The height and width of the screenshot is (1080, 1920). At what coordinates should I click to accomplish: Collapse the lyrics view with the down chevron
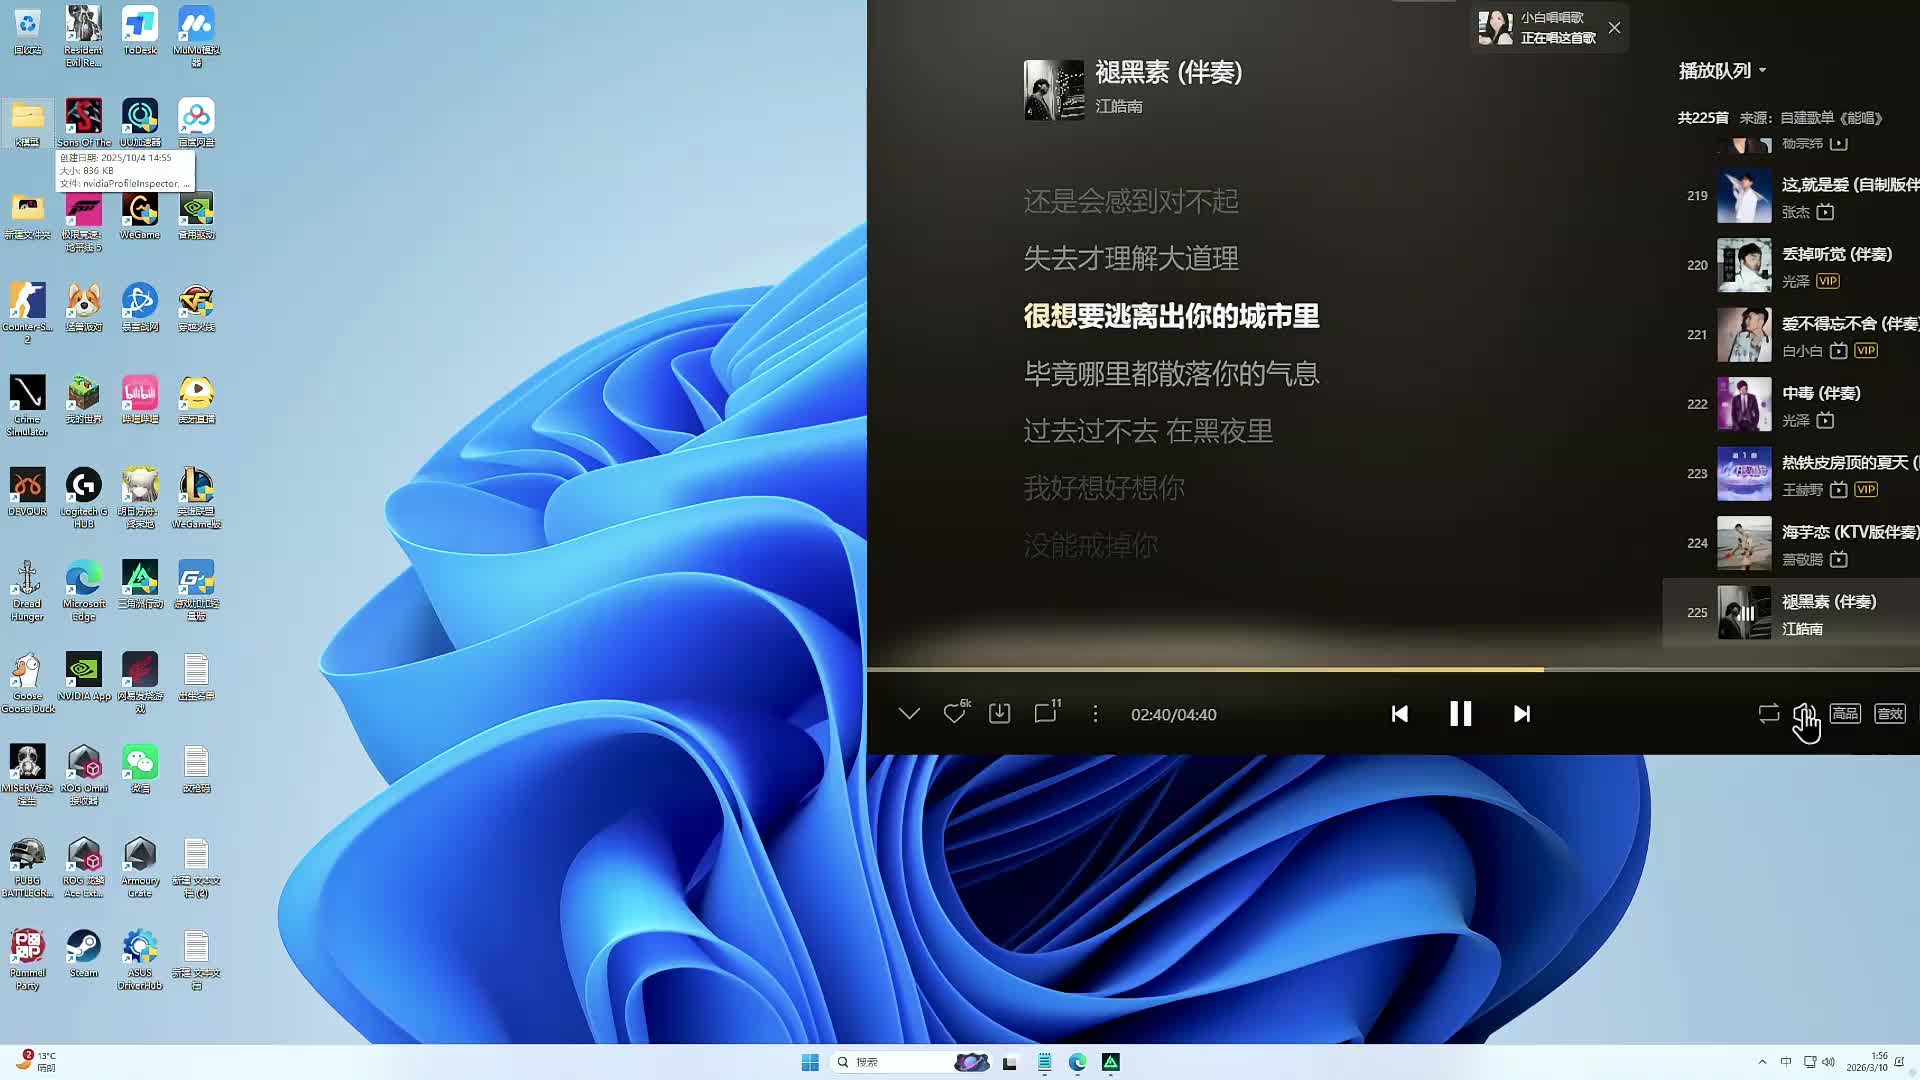coord(909,714)
